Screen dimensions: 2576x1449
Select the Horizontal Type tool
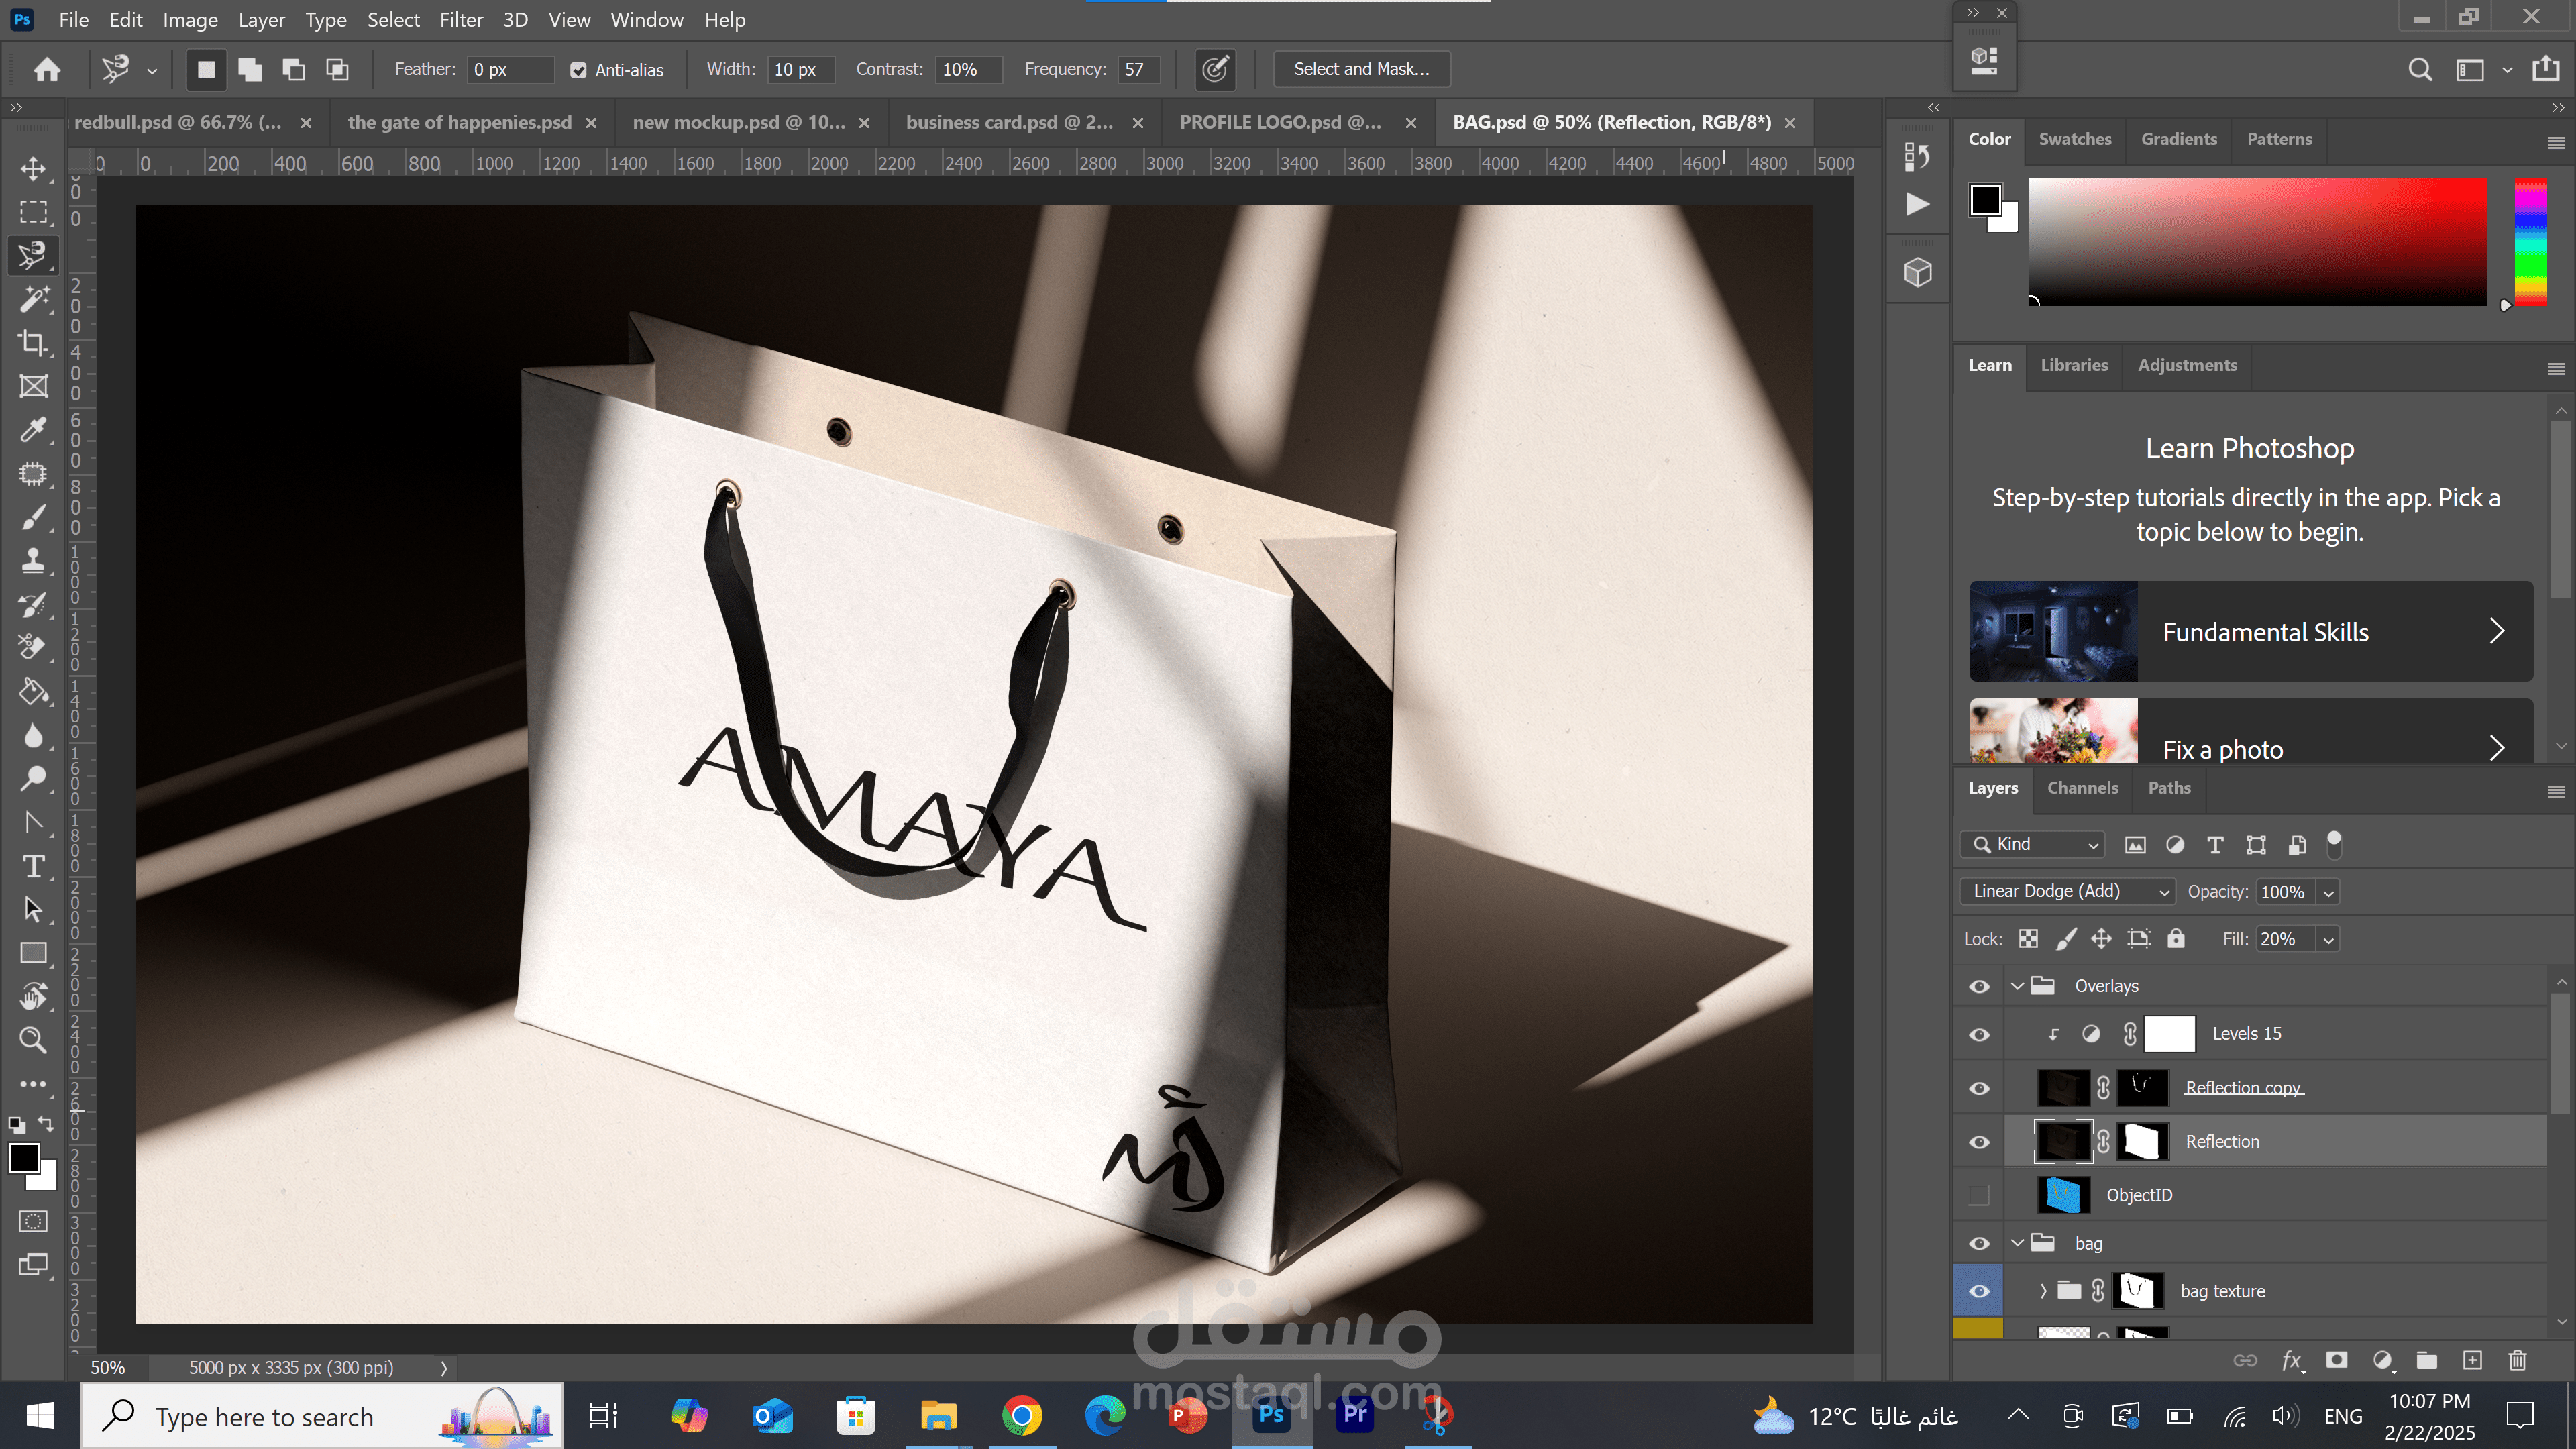[33, 866]
